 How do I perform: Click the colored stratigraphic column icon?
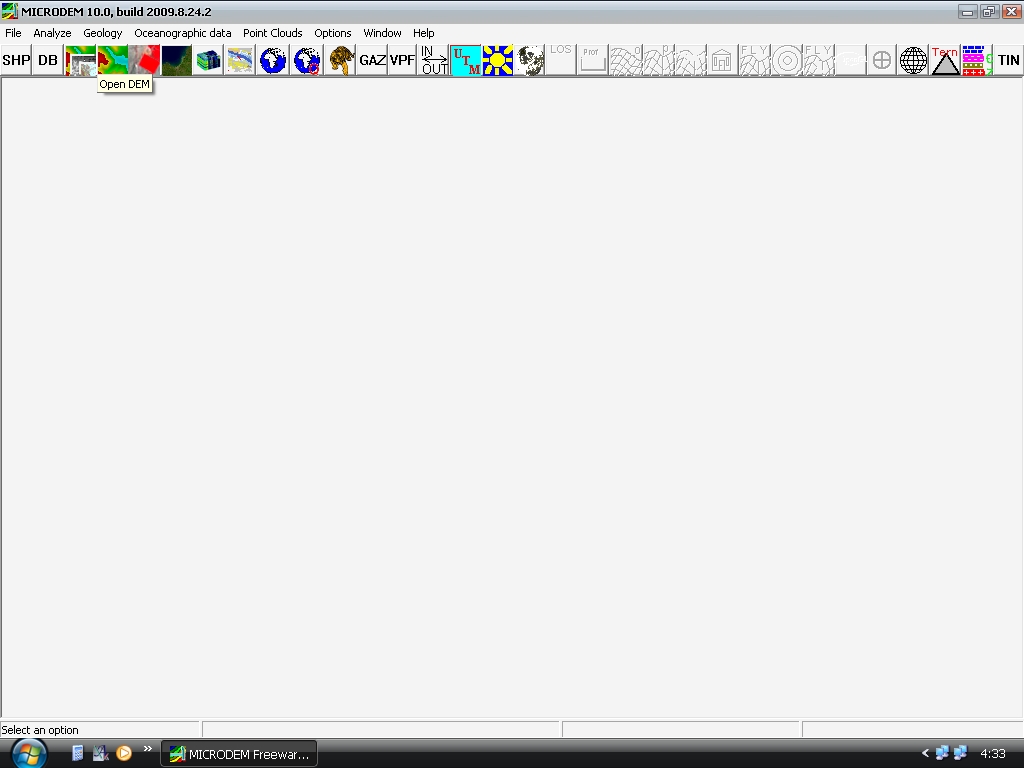pyautogui.click(x=976, y=60)
